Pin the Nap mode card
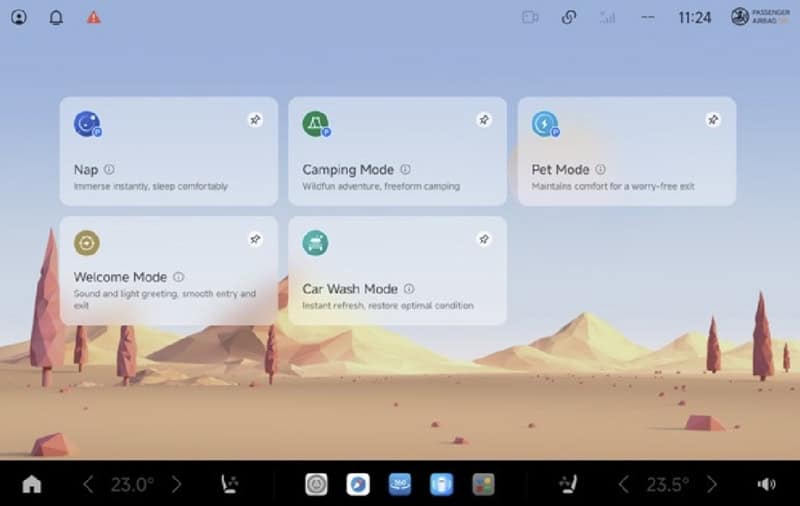Viewport: 800px width, 506px height. (x=255, y=120)
